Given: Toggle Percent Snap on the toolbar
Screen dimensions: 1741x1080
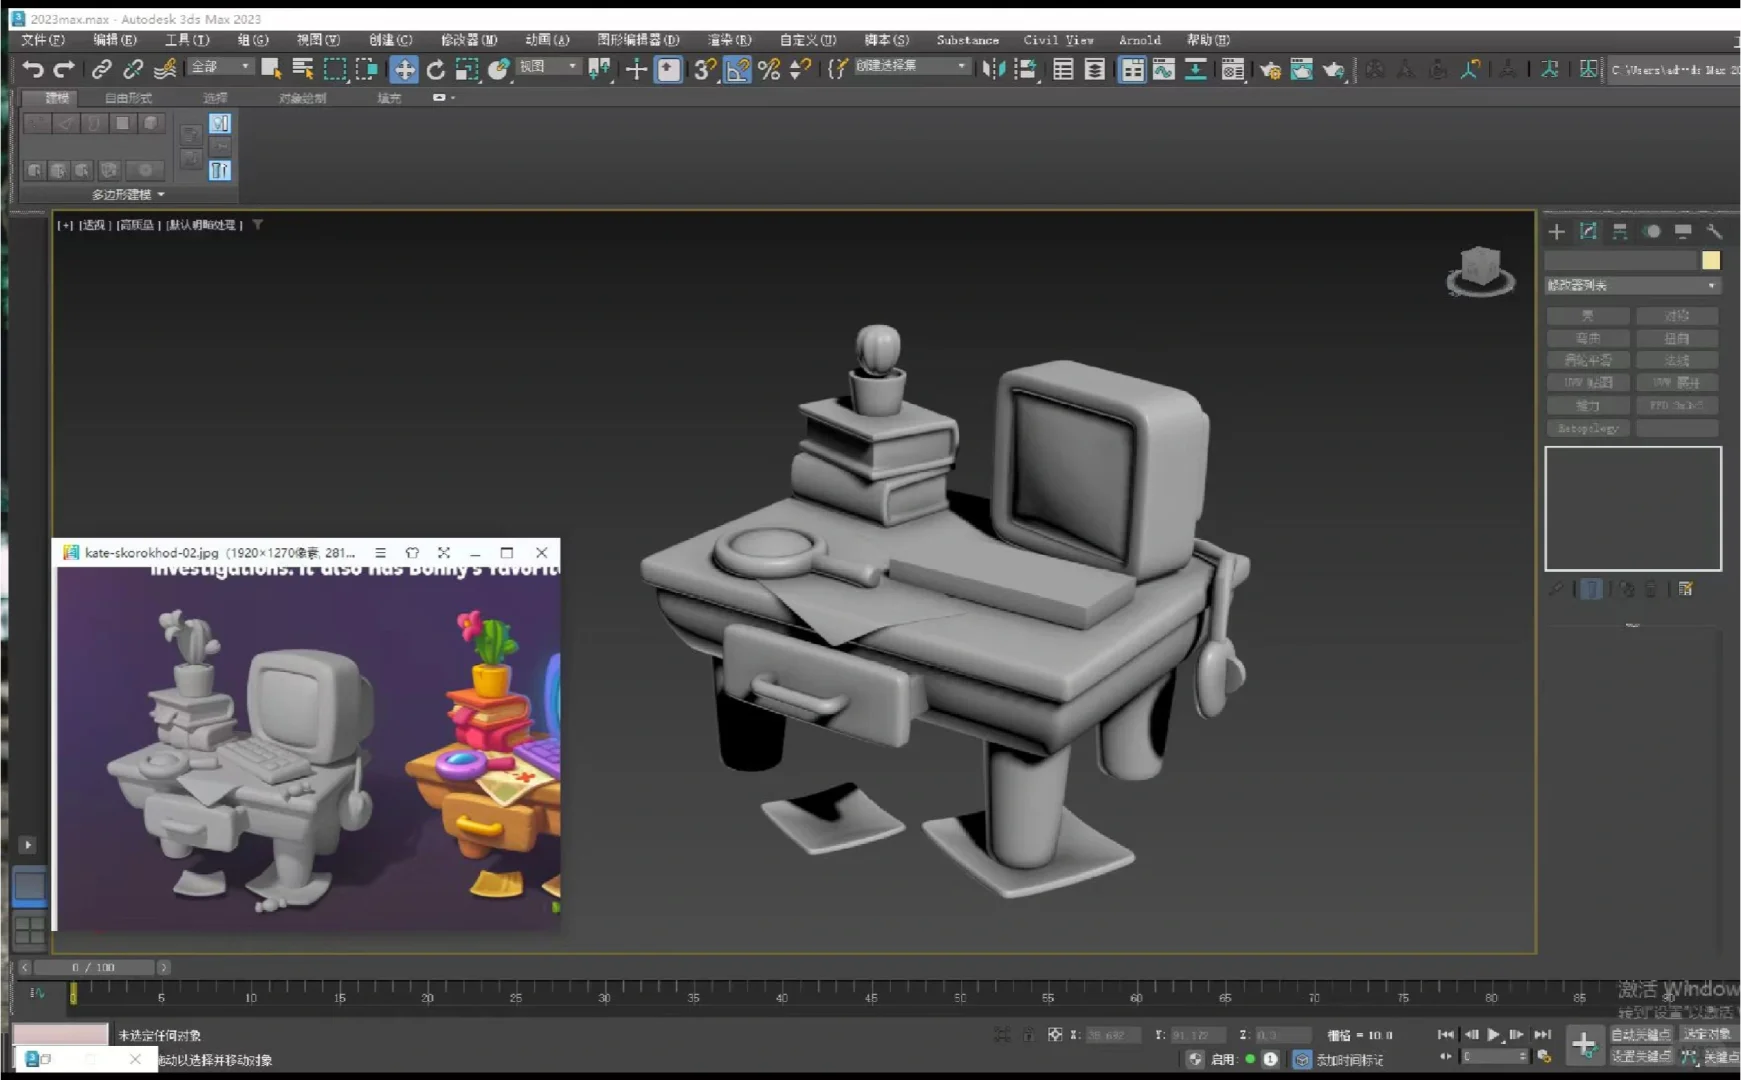Looking at the screenshot, I should tap(768, 70).
